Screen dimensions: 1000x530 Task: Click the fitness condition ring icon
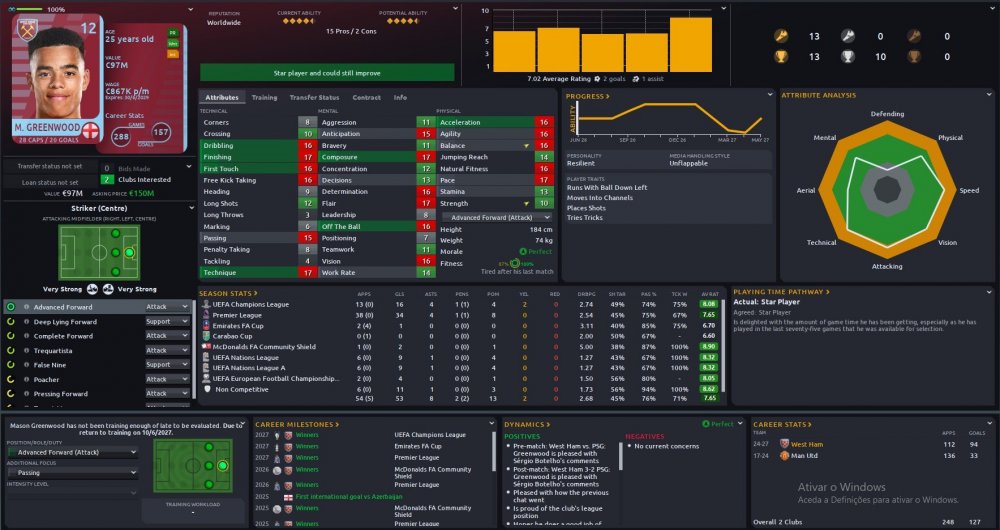(515, 263)
